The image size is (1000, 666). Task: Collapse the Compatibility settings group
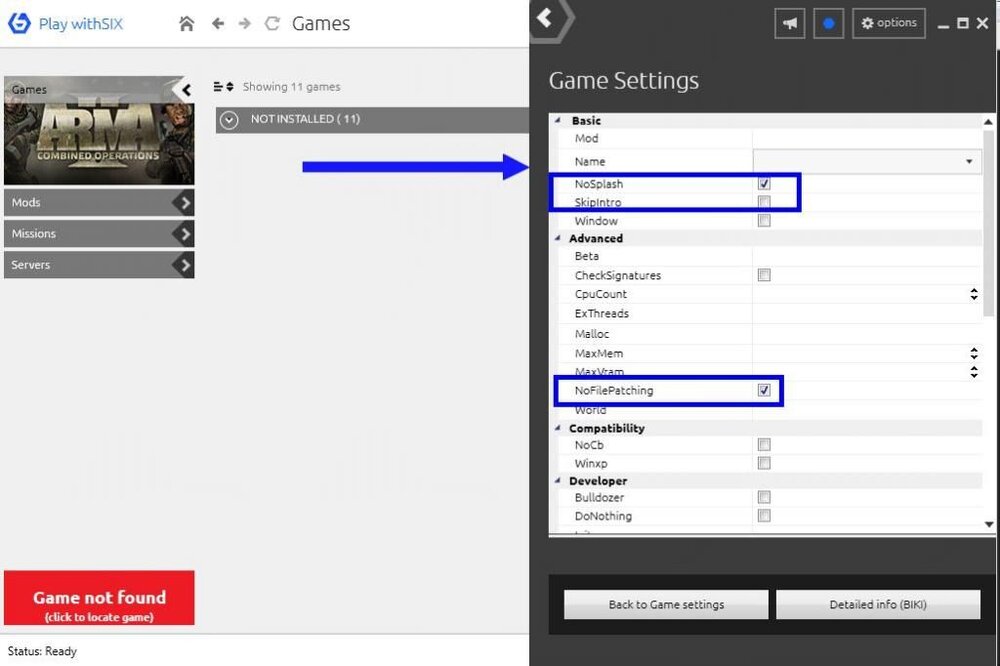557,428
